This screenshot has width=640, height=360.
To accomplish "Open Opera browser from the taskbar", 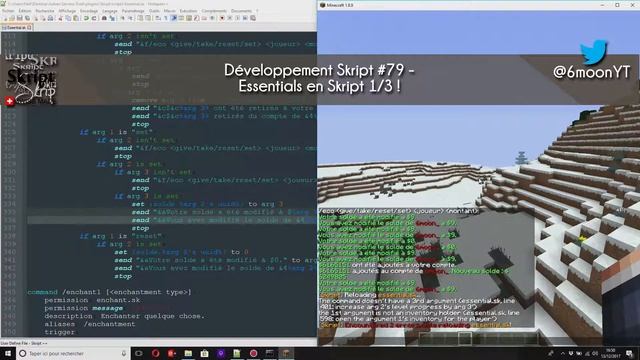I will point(155,353).
